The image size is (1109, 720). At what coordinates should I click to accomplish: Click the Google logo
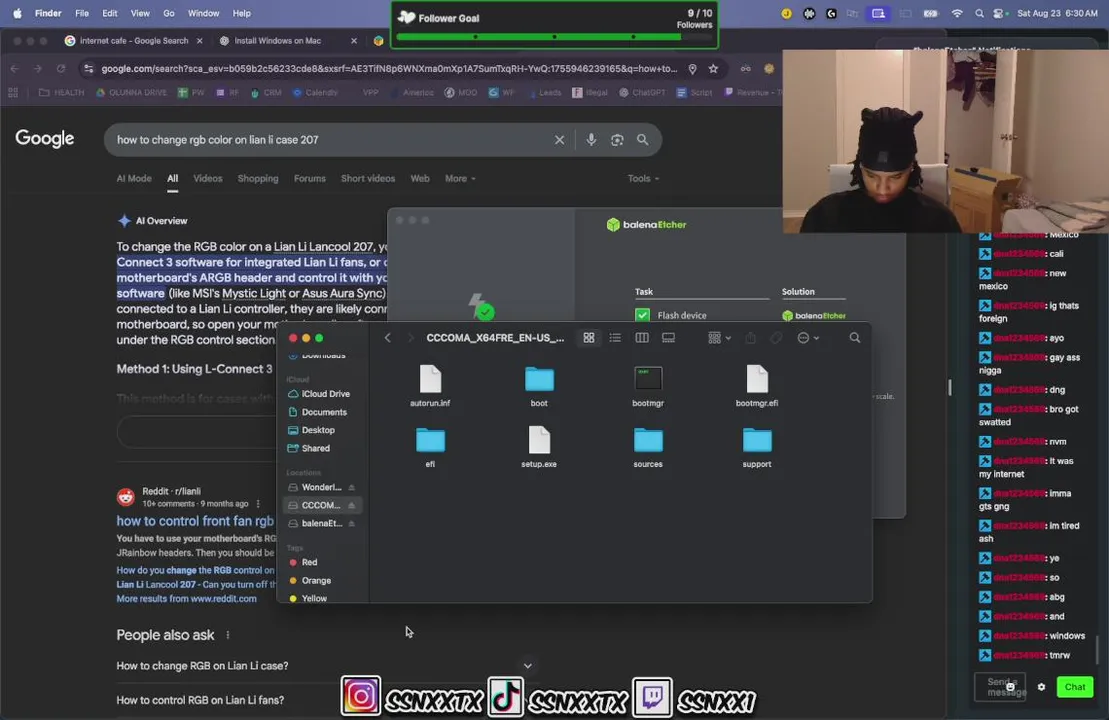tap(45, 139)
